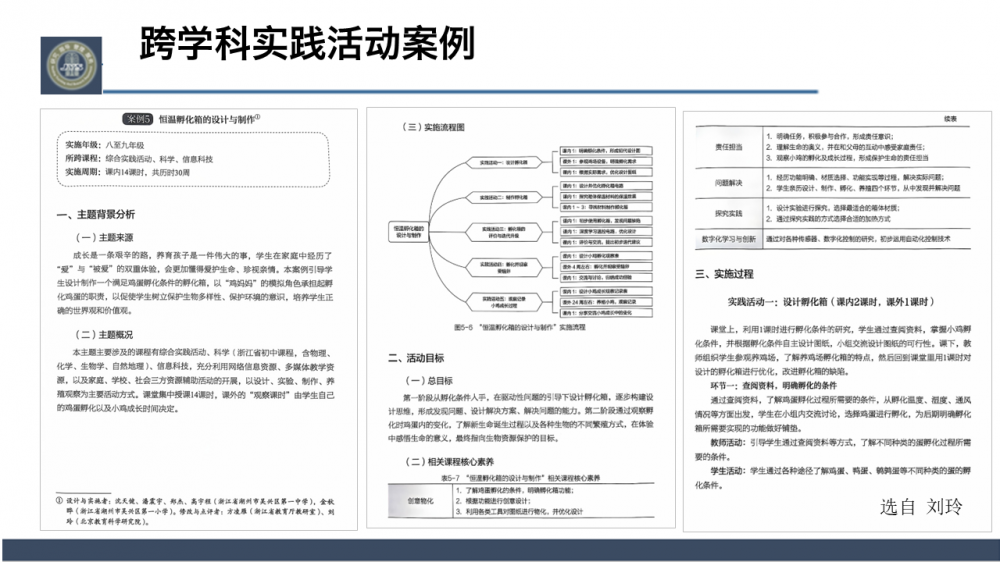Click the heading 二、活动目标

(x=417, y=358)
